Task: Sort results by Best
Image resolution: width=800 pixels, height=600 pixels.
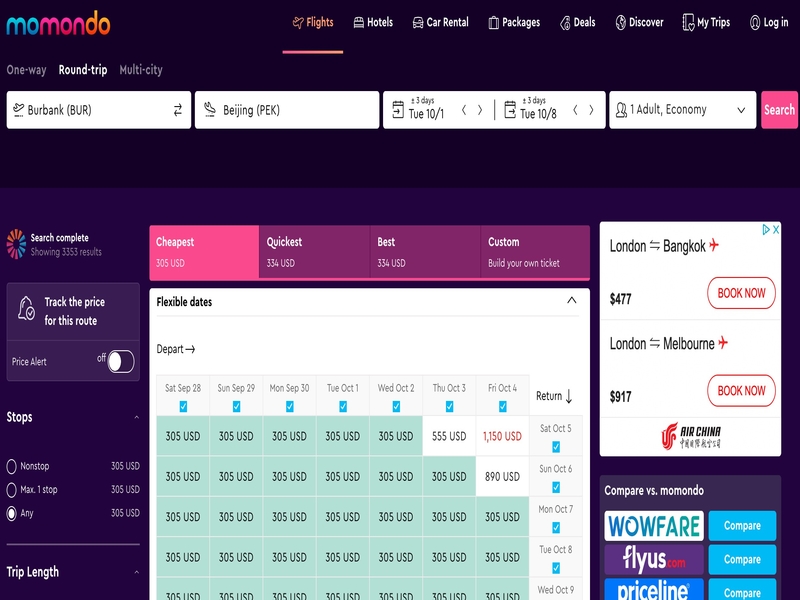Action: (425, 252)
